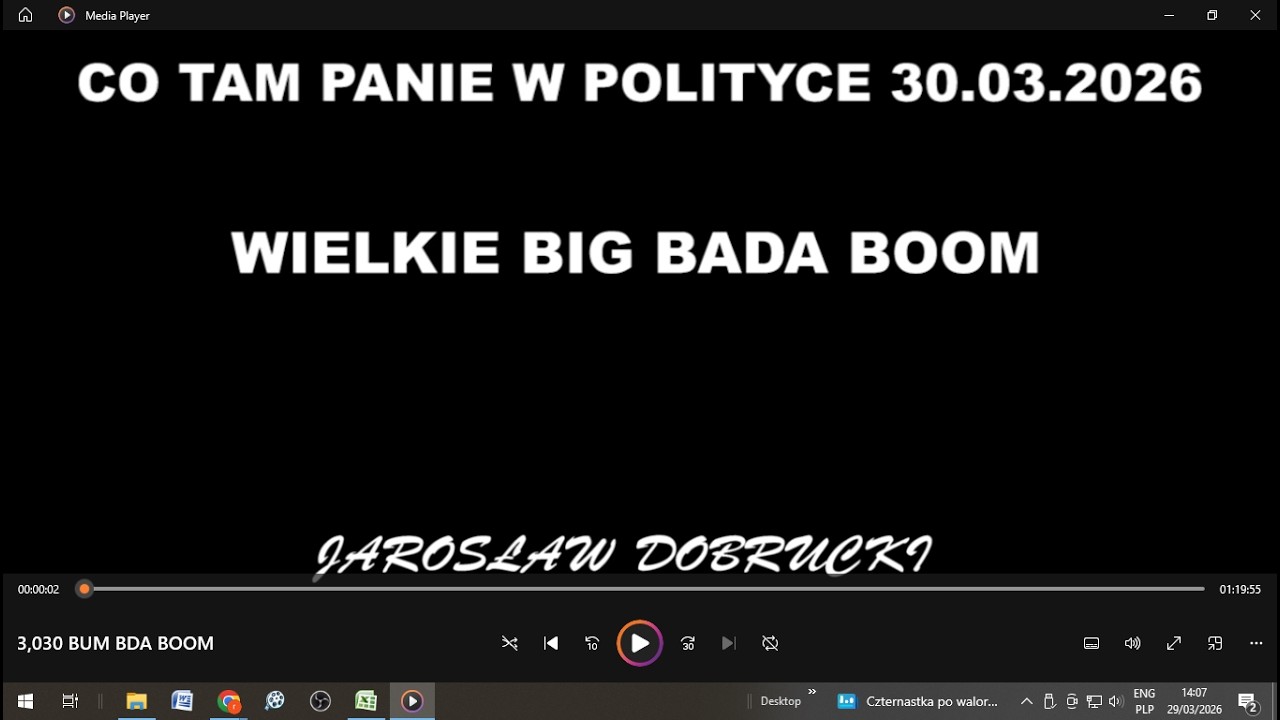Go to next track
The image size is (1280, 720).
pyautogui.click(x=729, y=643)
